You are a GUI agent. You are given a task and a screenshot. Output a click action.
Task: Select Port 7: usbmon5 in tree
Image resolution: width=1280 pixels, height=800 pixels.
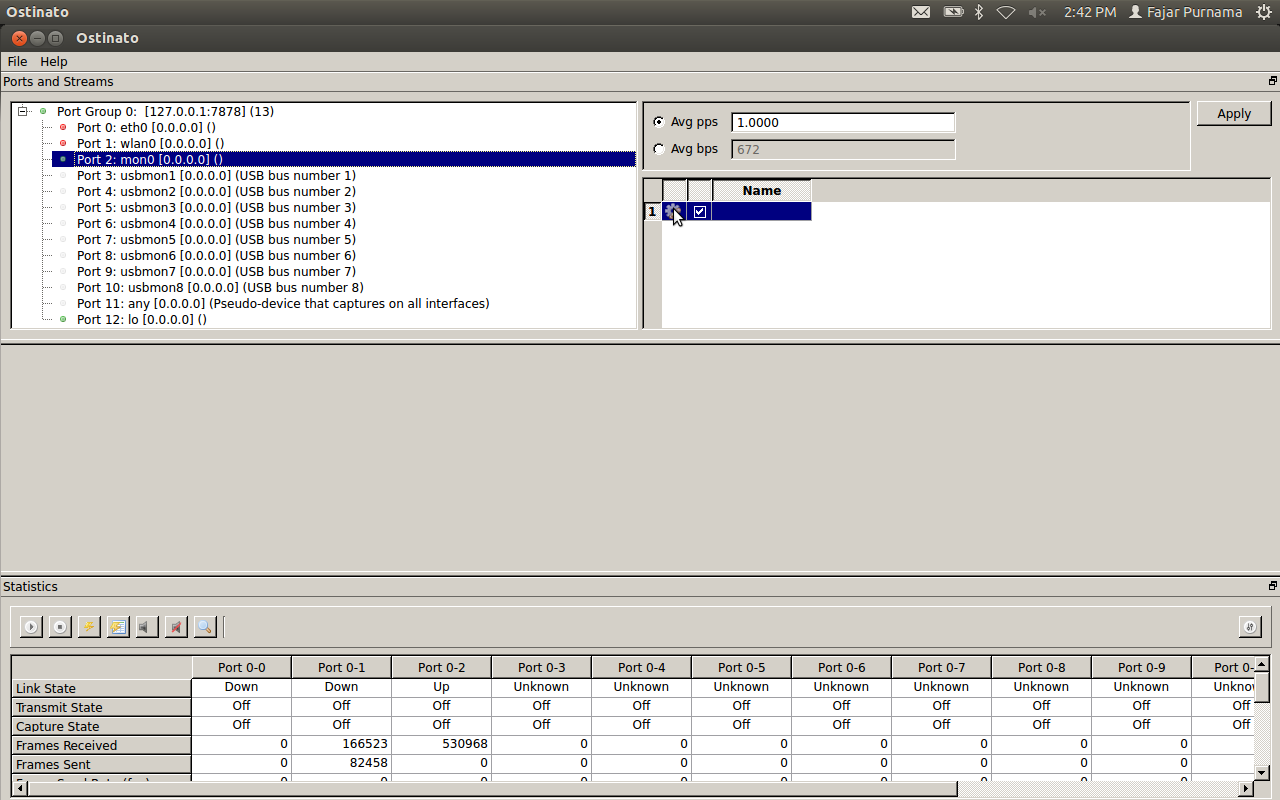pyautogui.click(x=216, y=239)
